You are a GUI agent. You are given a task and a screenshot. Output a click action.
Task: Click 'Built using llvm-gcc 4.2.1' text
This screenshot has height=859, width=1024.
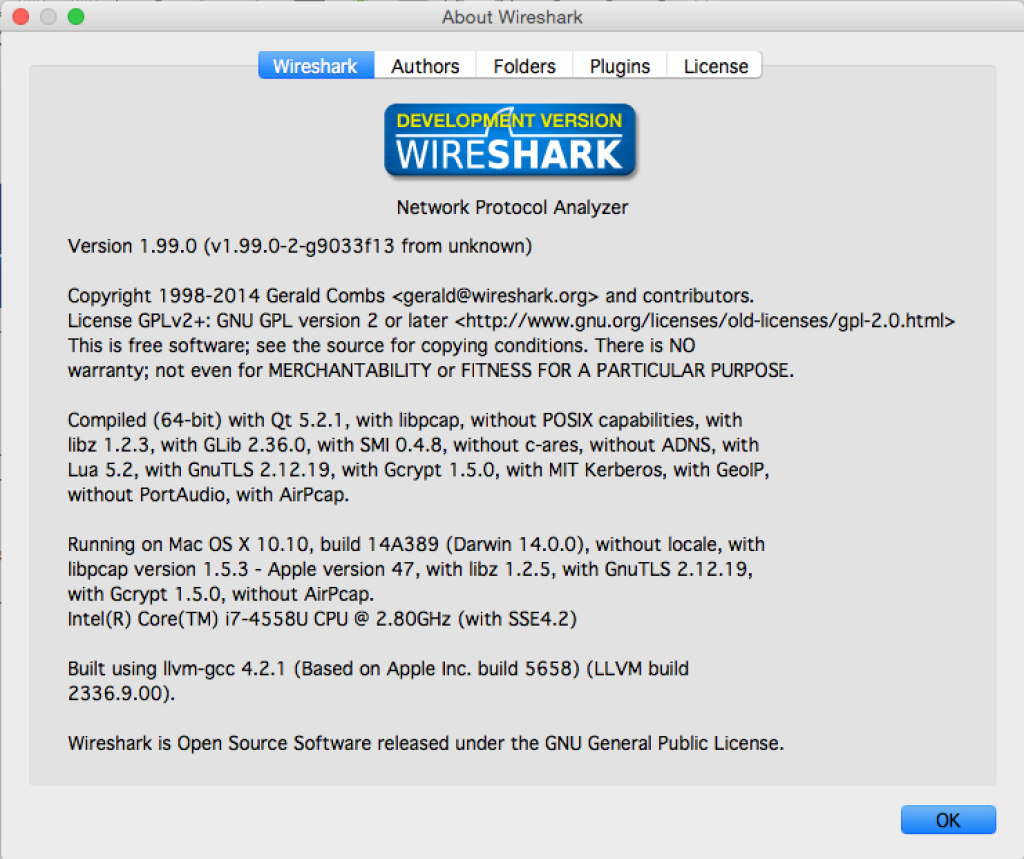click(x=176, y=668)
